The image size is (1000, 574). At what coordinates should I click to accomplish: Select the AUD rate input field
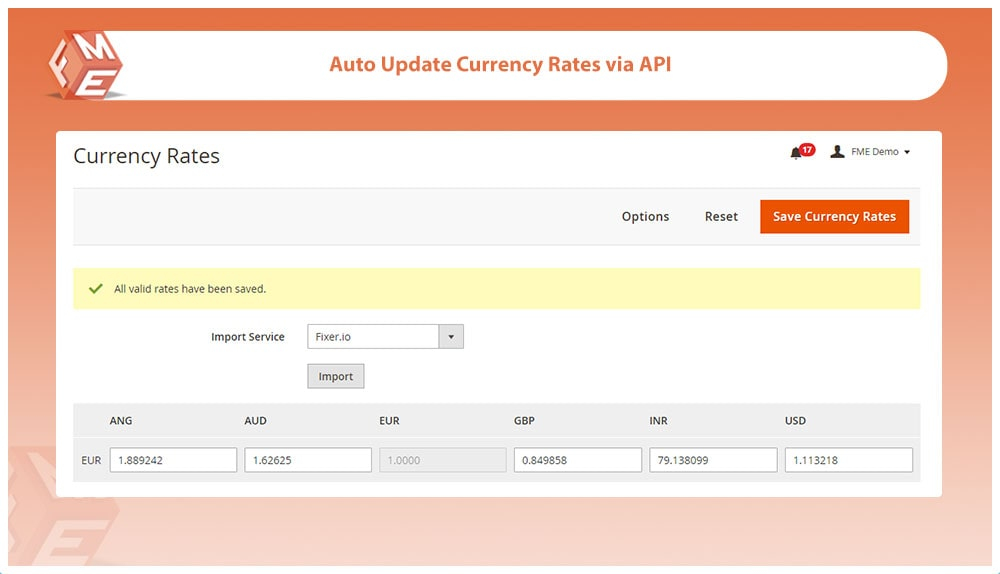tap(308, 460)
